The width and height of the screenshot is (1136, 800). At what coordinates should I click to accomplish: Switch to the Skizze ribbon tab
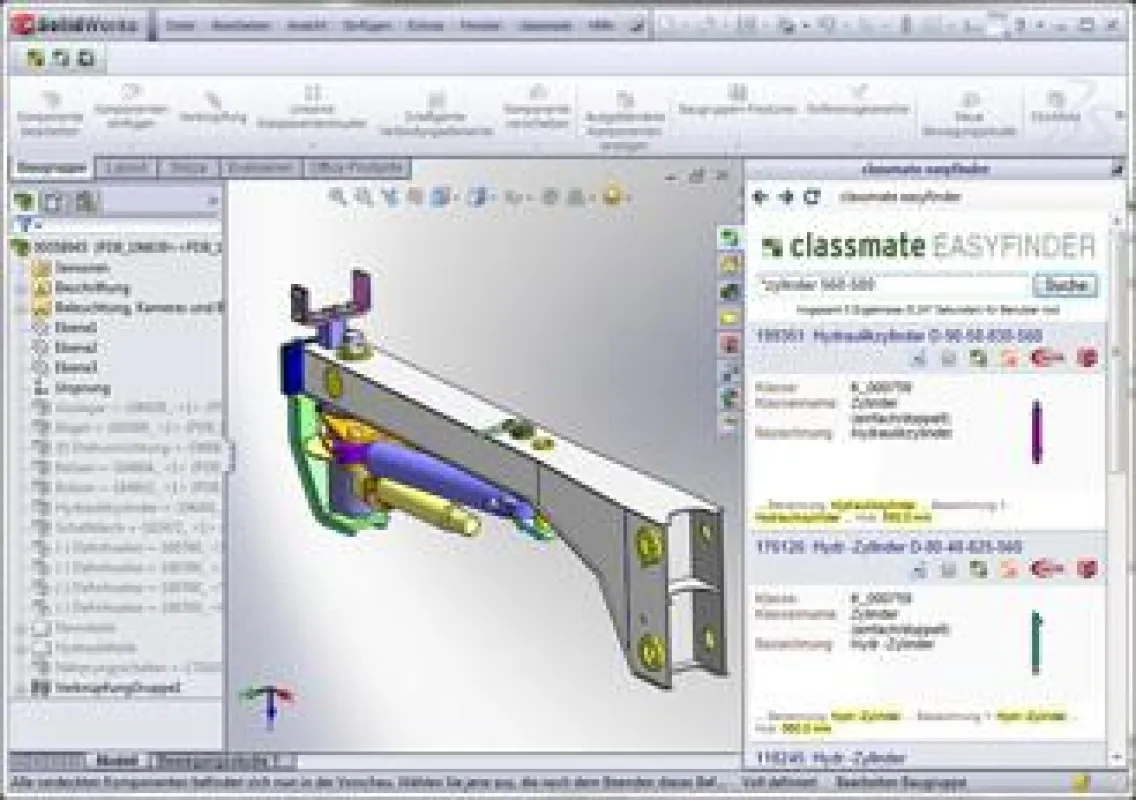click(188, 168)
